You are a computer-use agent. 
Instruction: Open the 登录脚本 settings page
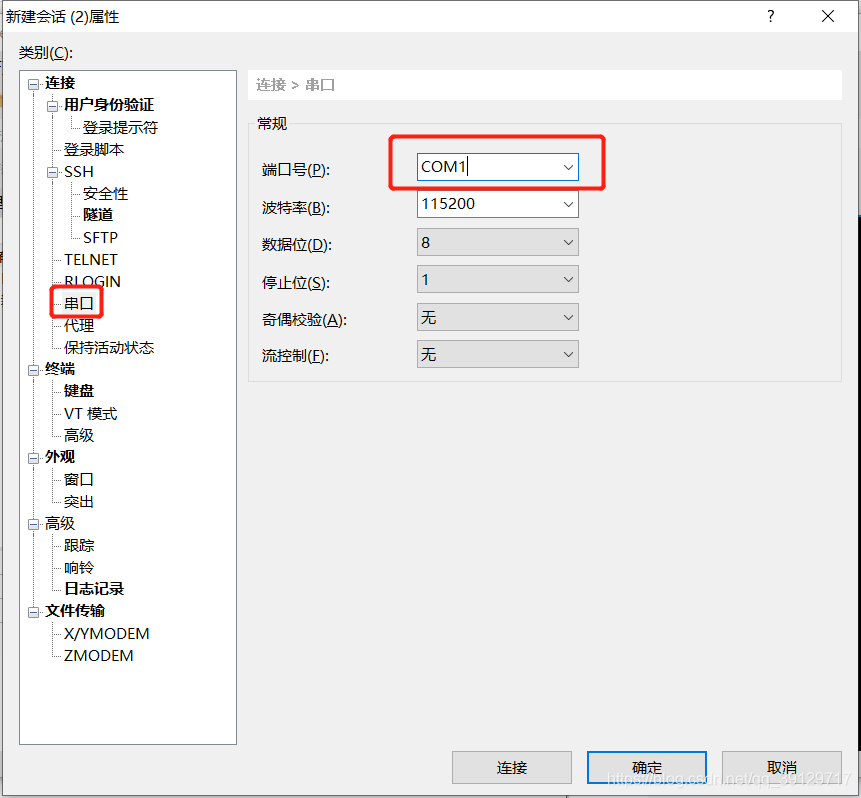pos(94,150)
